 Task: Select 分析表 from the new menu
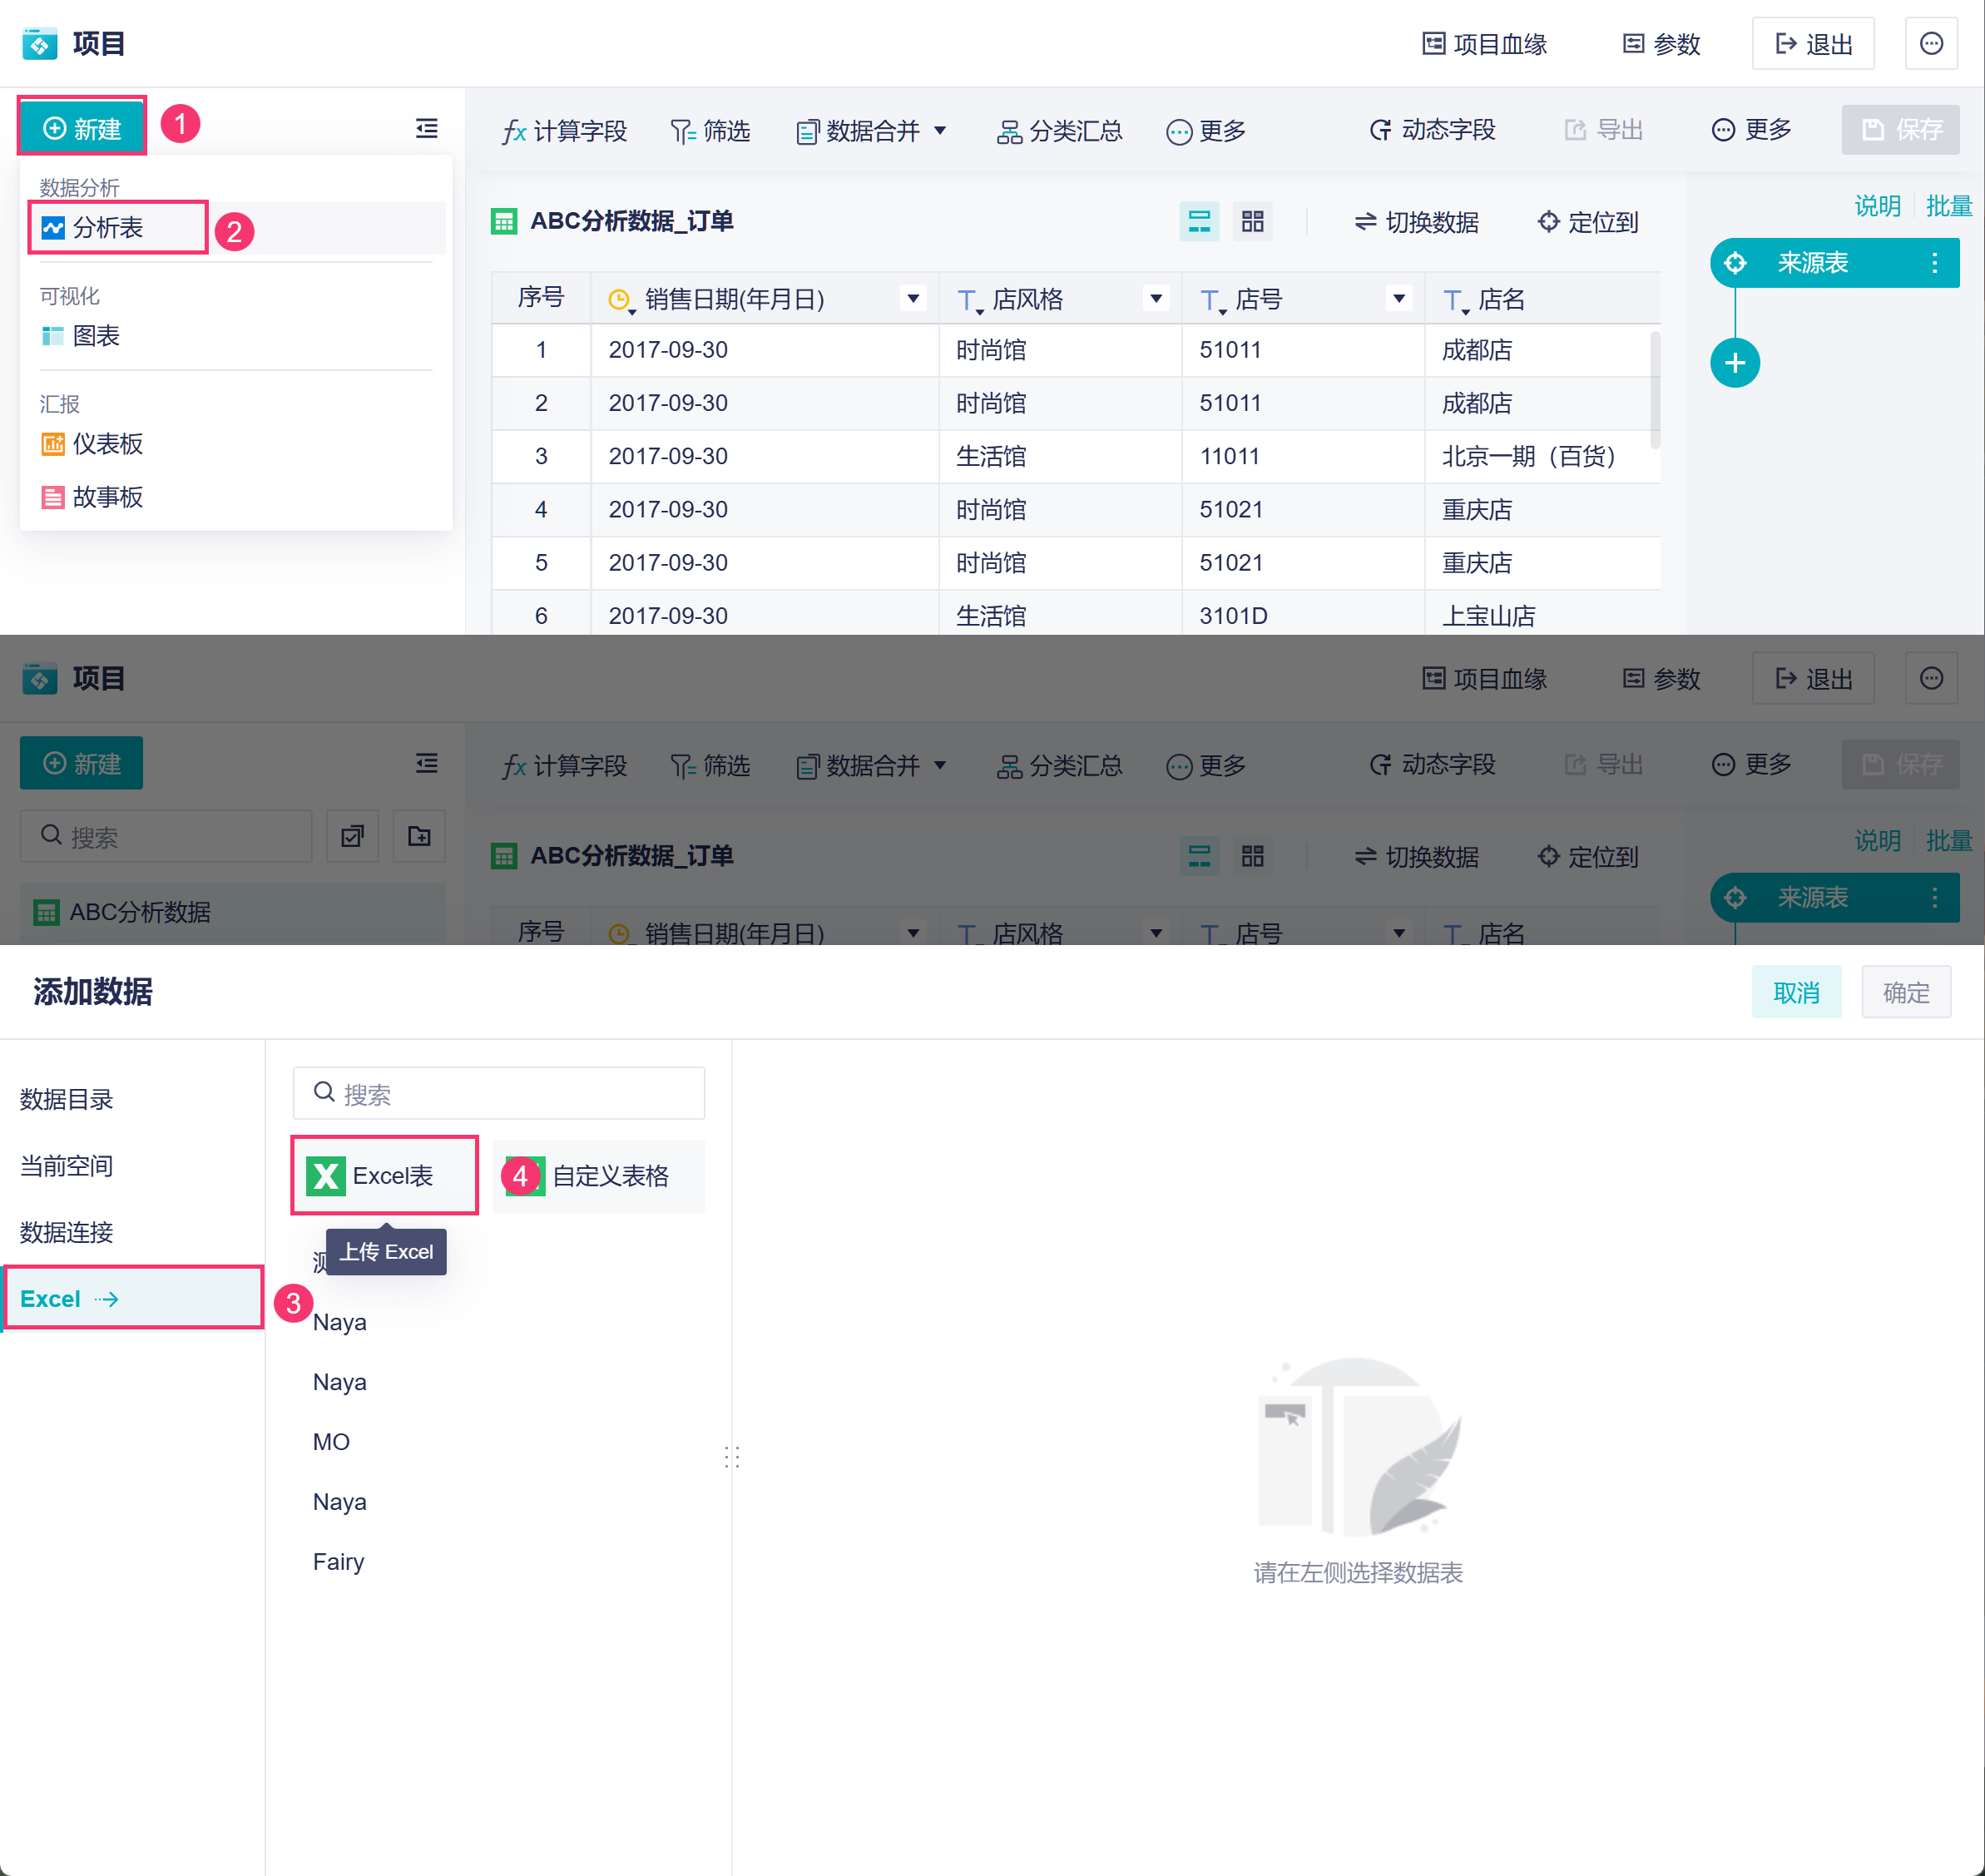(108, 228)
